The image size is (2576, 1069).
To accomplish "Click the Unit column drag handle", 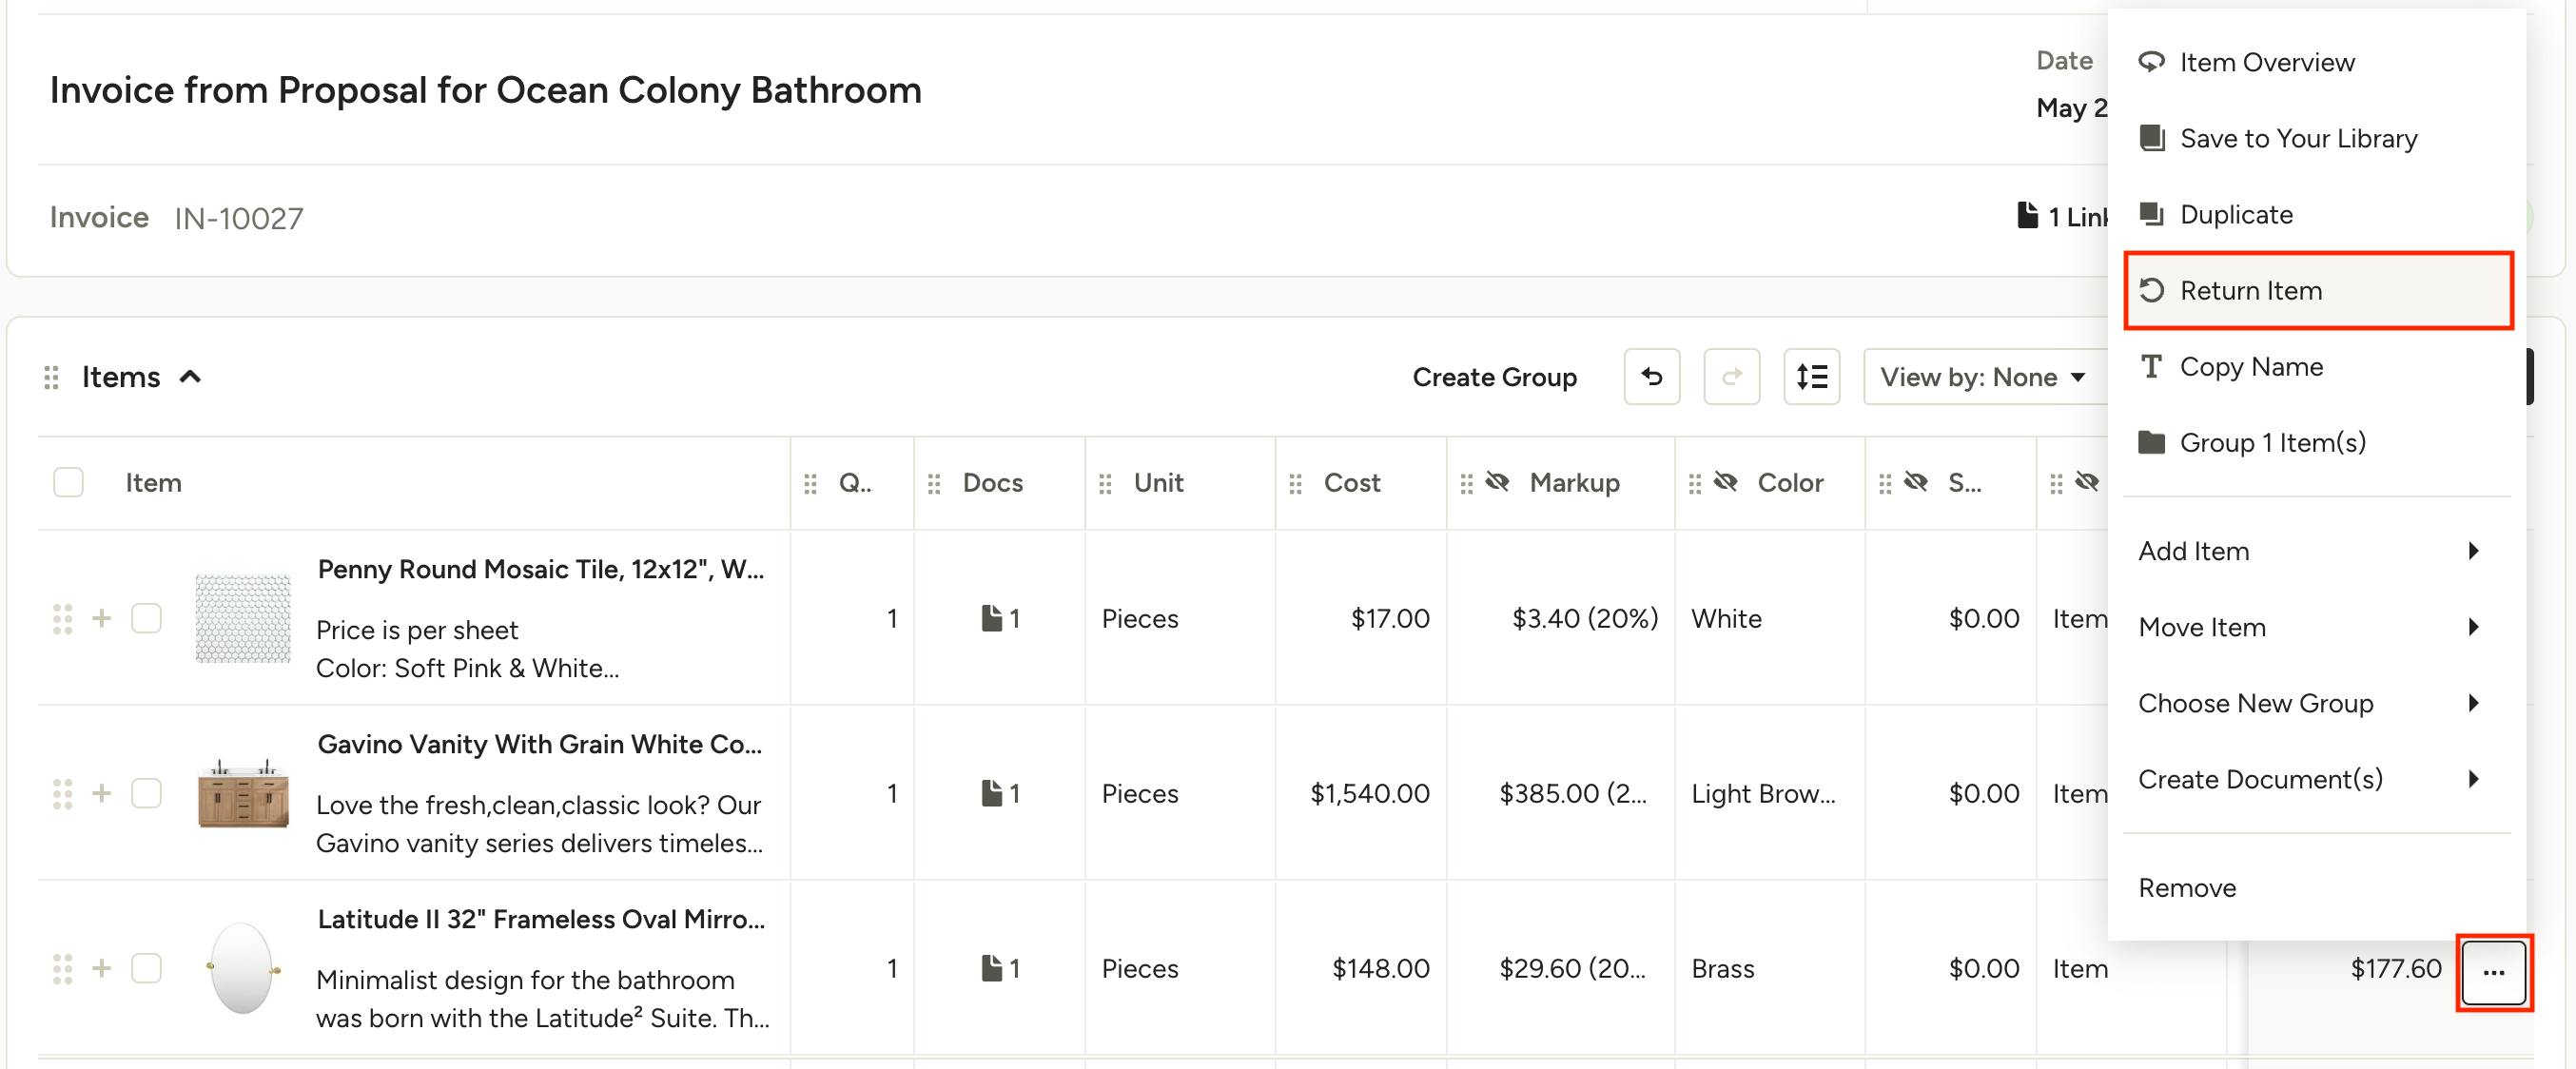I will (1105, 484).
